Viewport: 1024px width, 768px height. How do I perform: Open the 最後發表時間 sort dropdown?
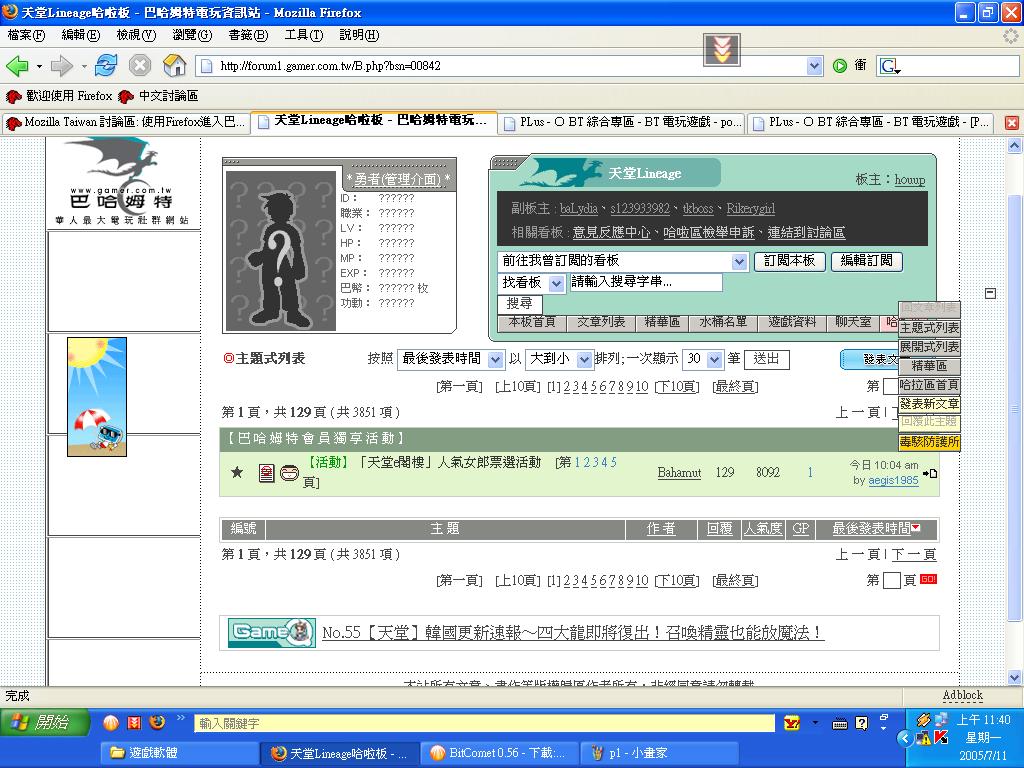coord(495,359)
